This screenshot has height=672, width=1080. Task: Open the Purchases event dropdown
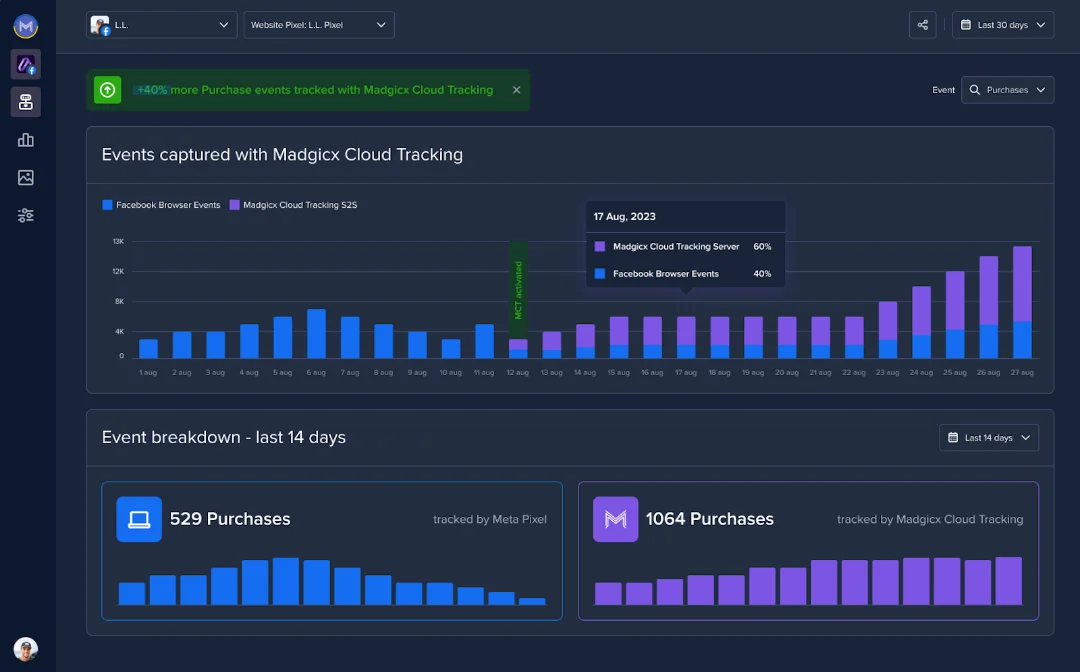click(1008, 90)
